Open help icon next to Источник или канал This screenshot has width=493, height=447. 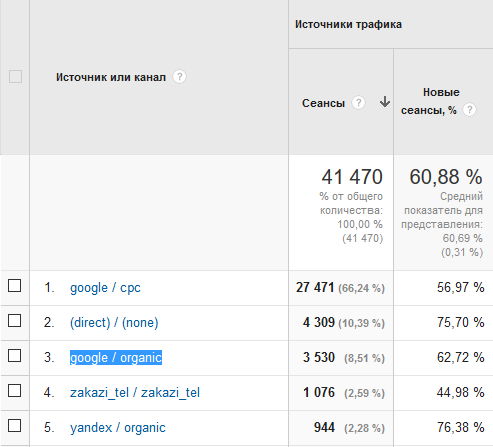[179, 77]
